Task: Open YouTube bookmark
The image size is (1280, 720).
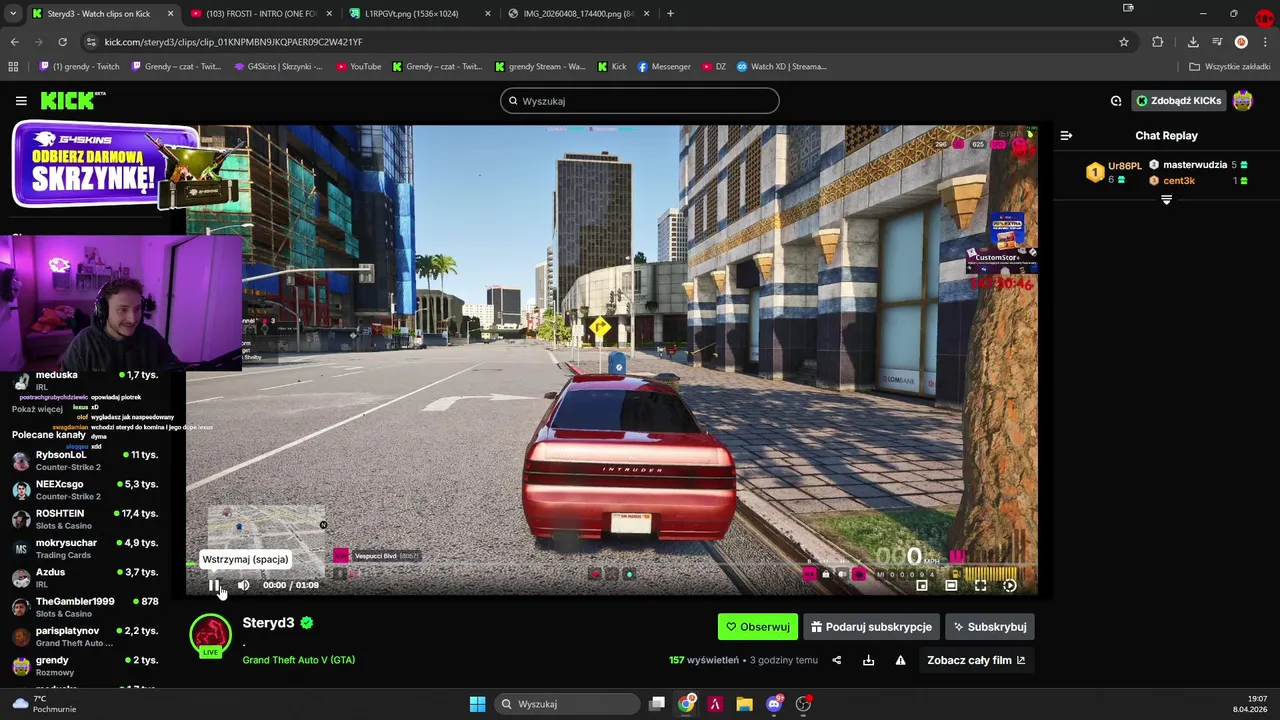Action: pos(359,67)
